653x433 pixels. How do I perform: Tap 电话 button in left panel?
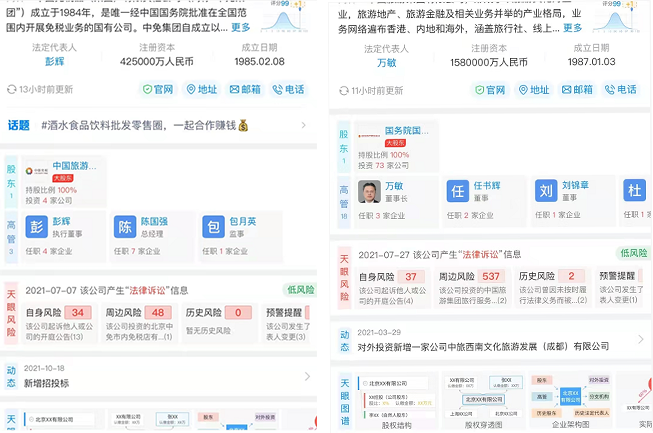tap(289, 90)
